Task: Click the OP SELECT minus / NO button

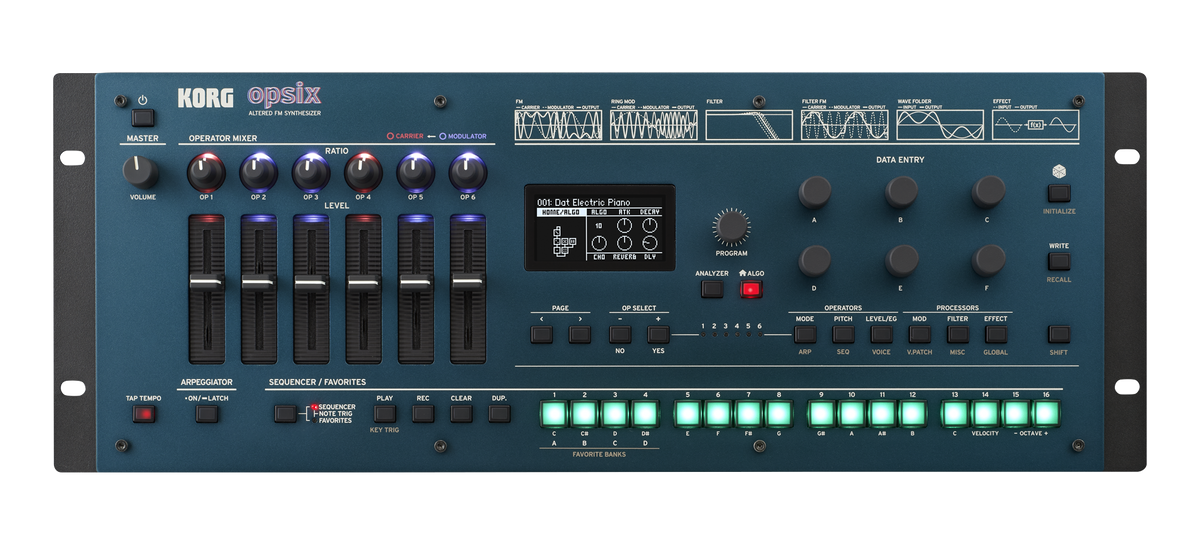Action: (620, 334)
